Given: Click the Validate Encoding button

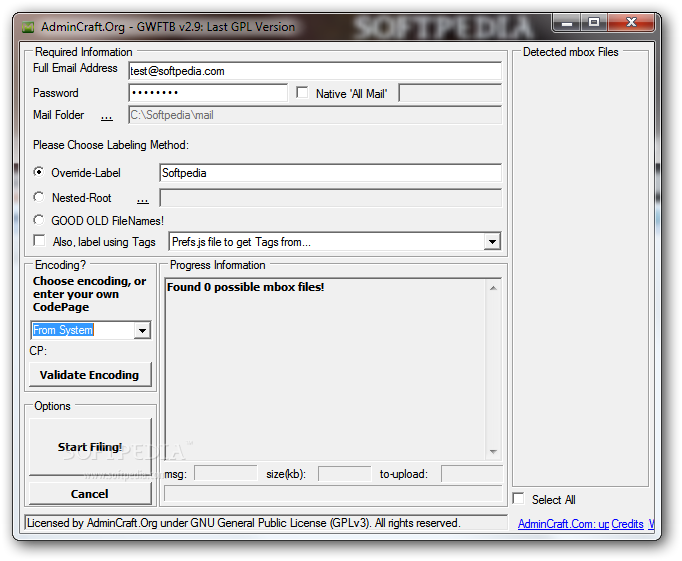Looking at the screenshot, I should pyautogui.click(x=90, y=375).
